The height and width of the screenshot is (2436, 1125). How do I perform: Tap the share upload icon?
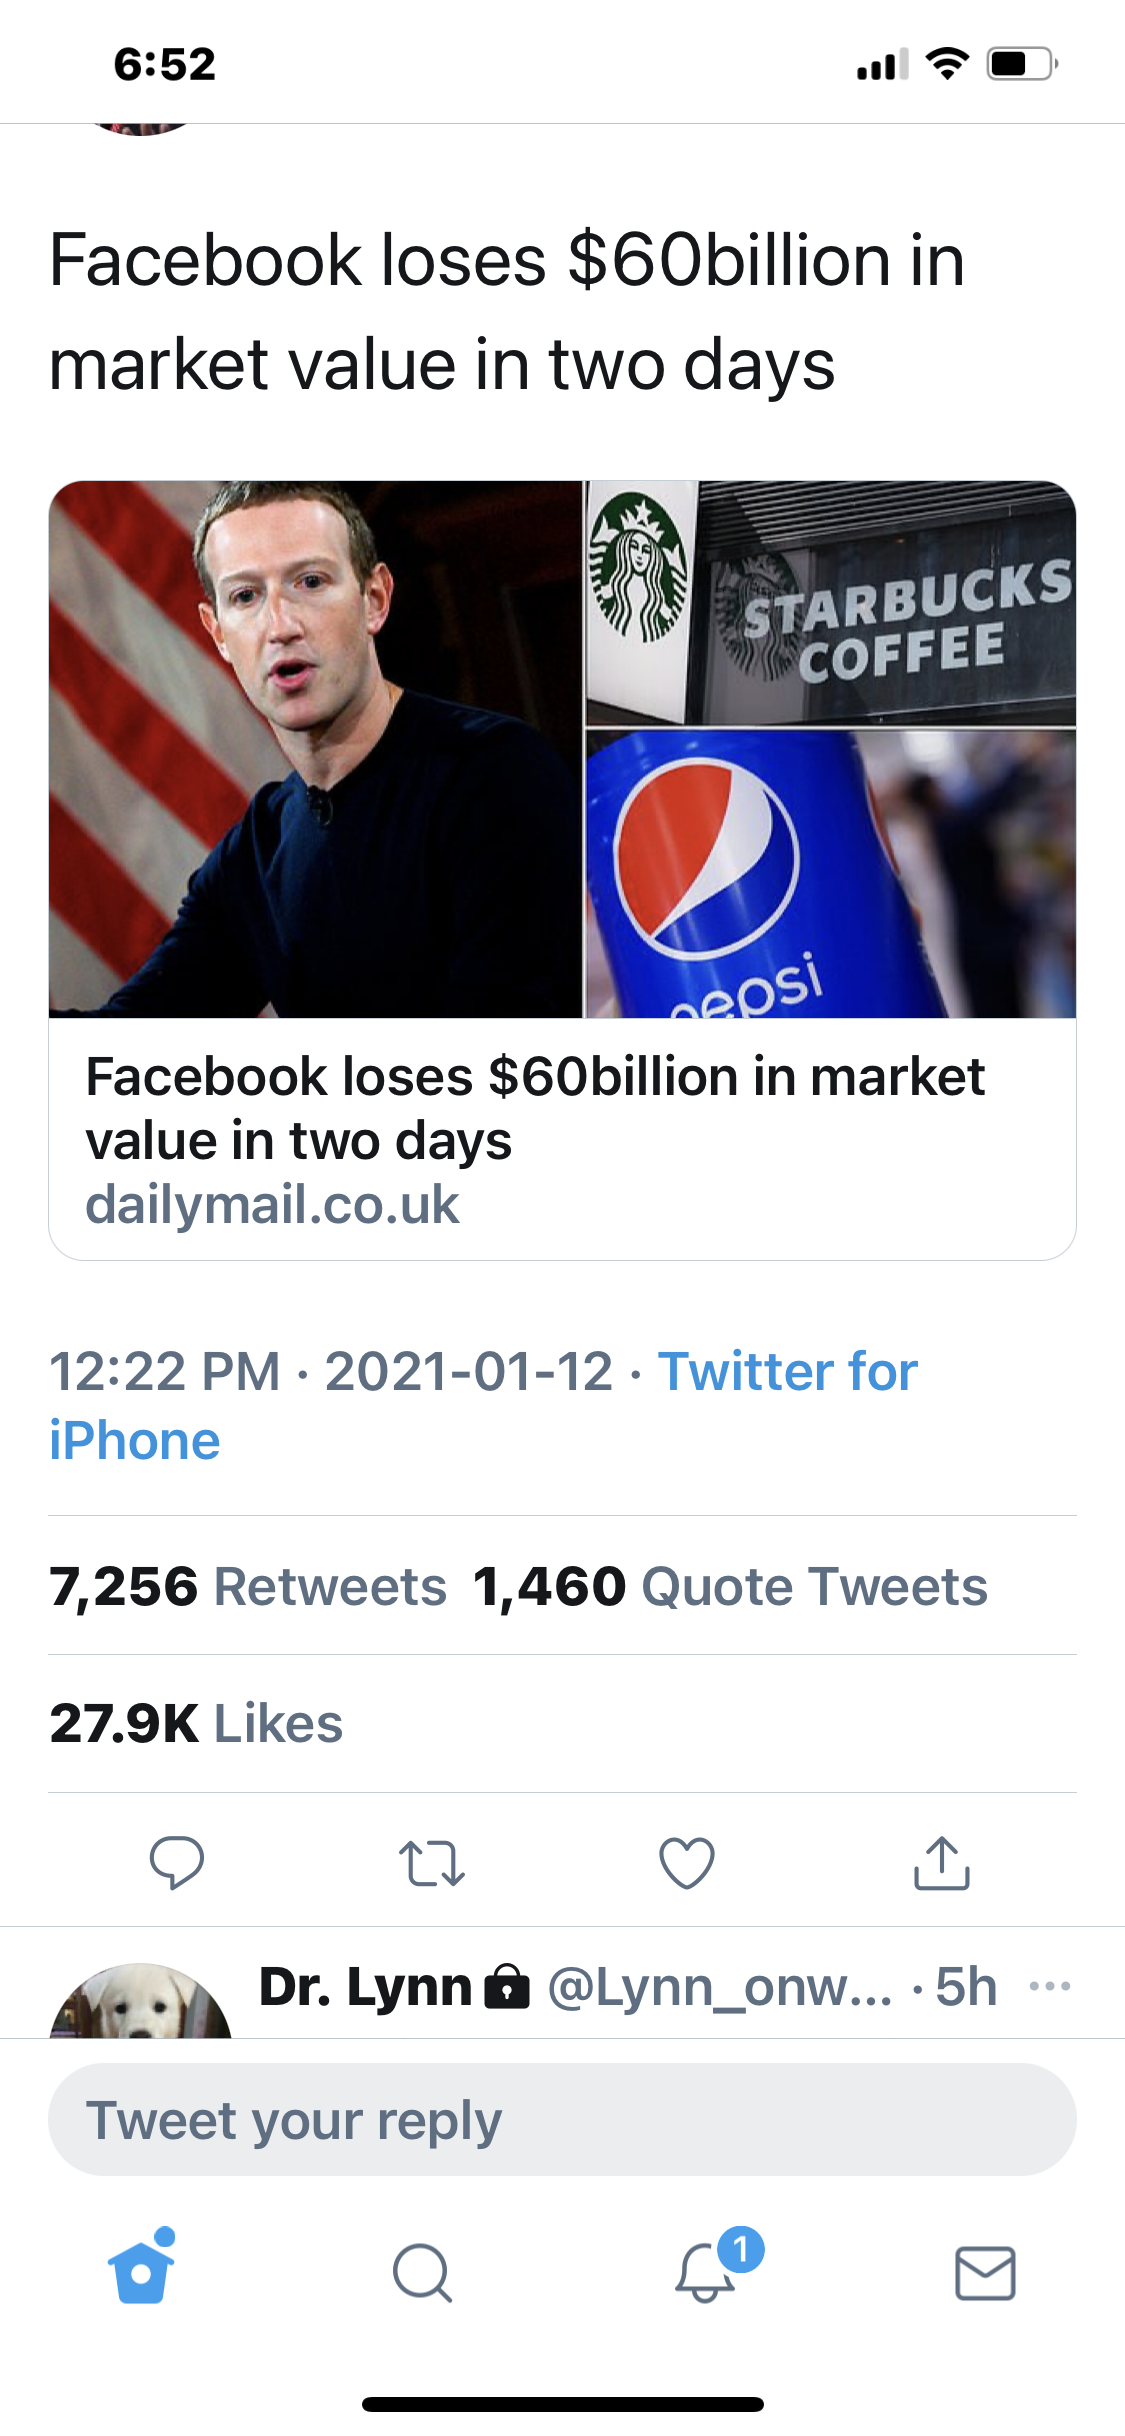pyautogui.click(x=942, y=1863)
